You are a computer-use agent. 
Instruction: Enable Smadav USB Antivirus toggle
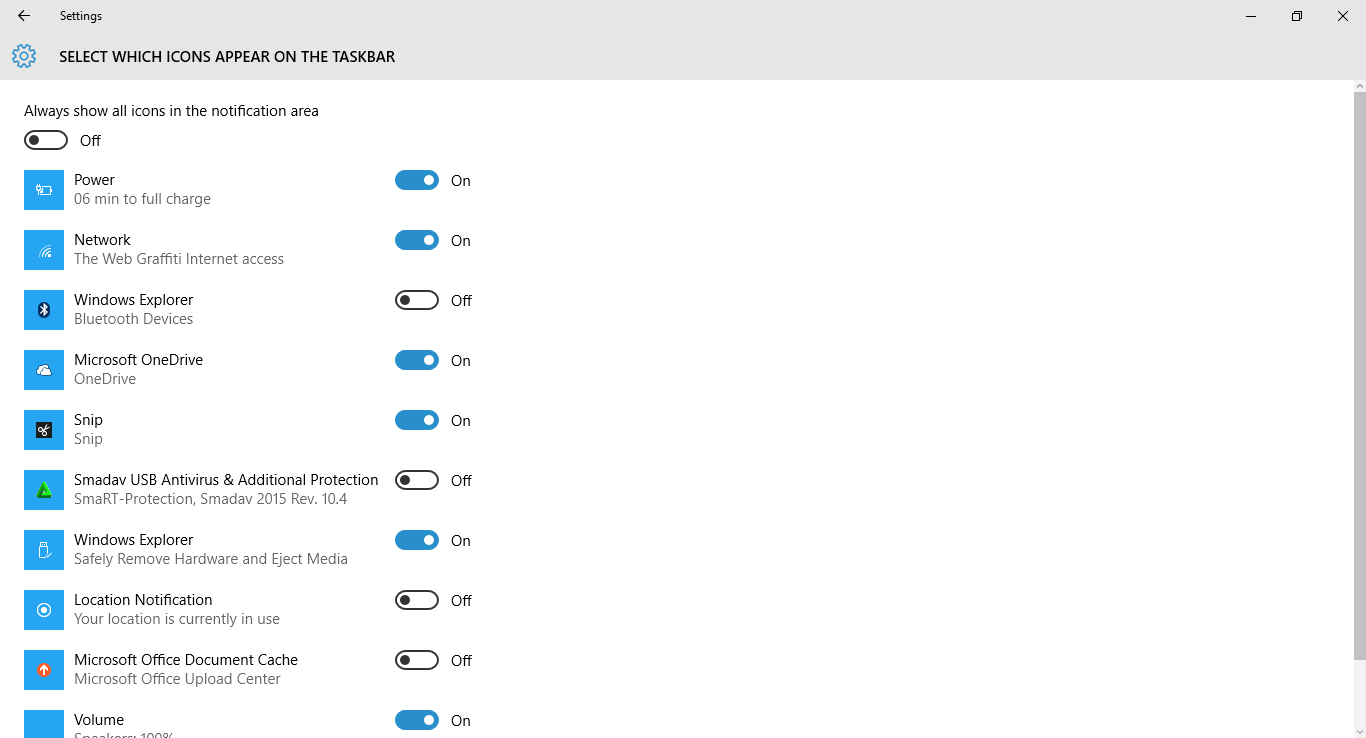coord(417,480)
